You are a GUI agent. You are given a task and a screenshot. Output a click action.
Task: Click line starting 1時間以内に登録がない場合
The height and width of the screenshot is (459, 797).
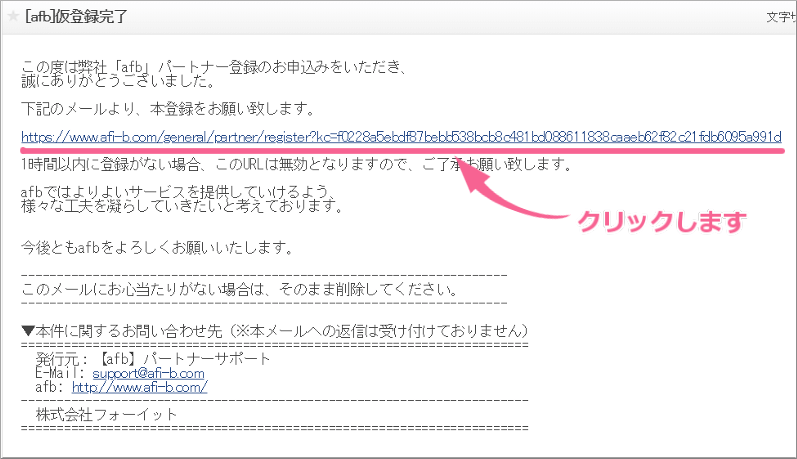tap(297, 165)
